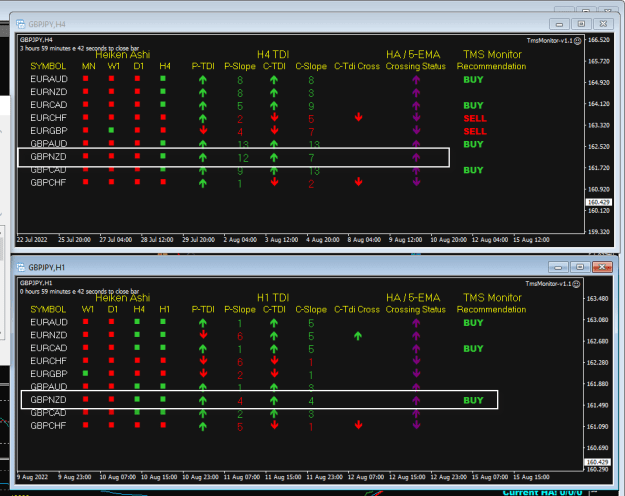The width and height of the screenshot is (625, 496).
Task: Click 'Heiken Ashi' heading in the H4 window
Action: pos(123,55)
